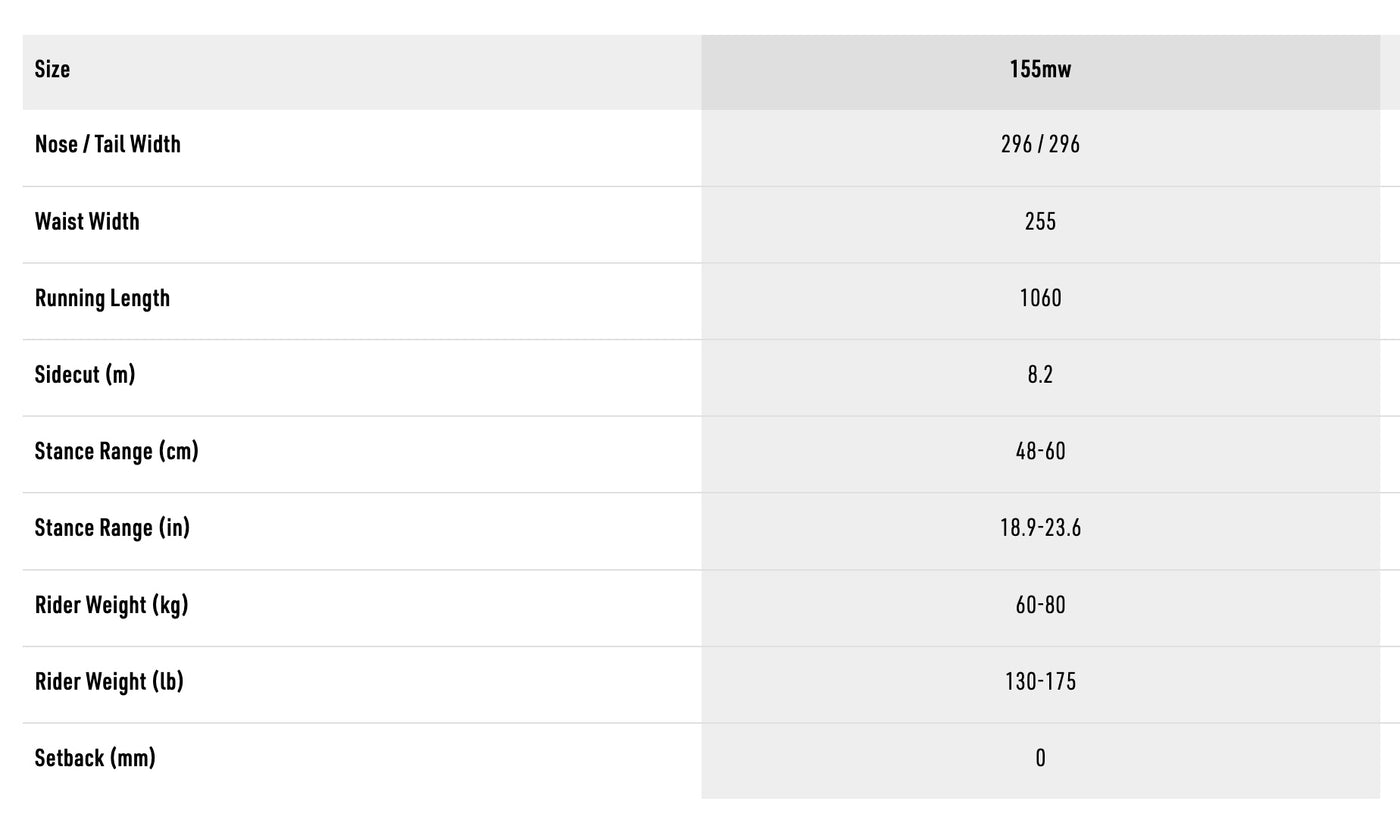Select the 155mw size column header

(1040, 69)
